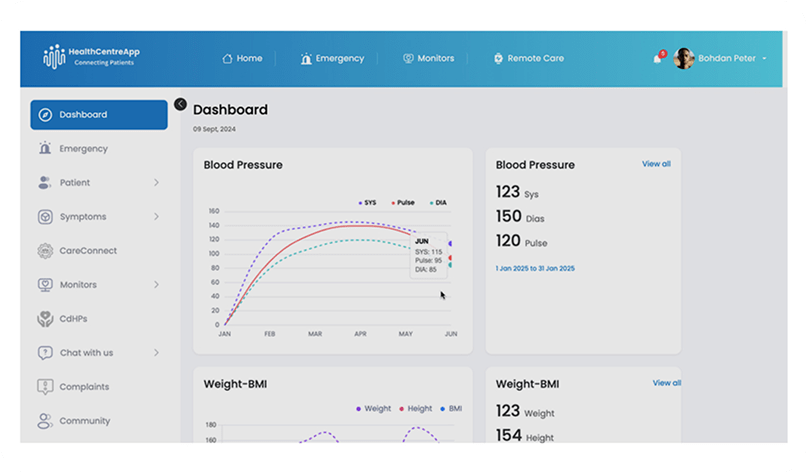Click the user profile avatar photo
807x473 pixels.
(684, 59)
